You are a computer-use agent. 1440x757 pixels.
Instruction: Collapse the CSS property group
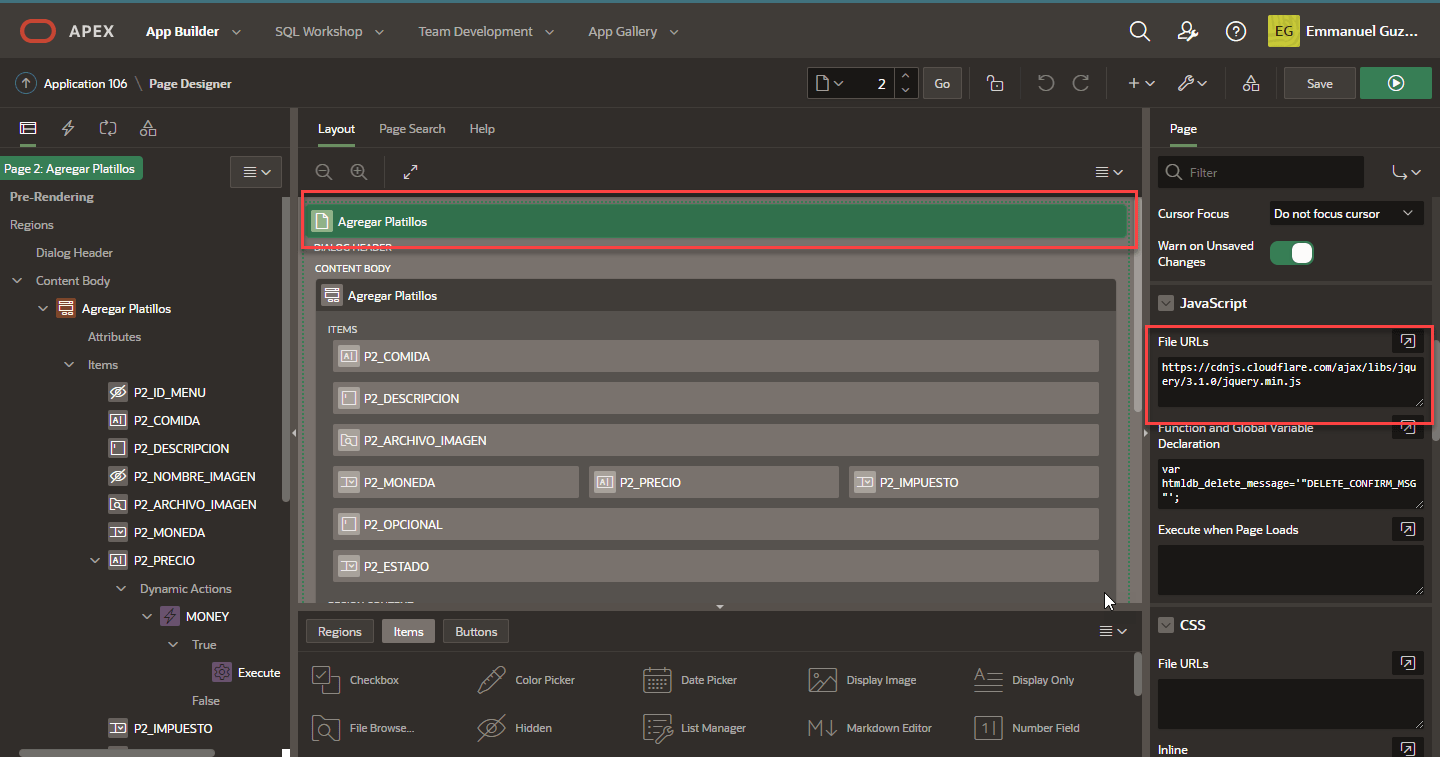tap(1166, 625)
